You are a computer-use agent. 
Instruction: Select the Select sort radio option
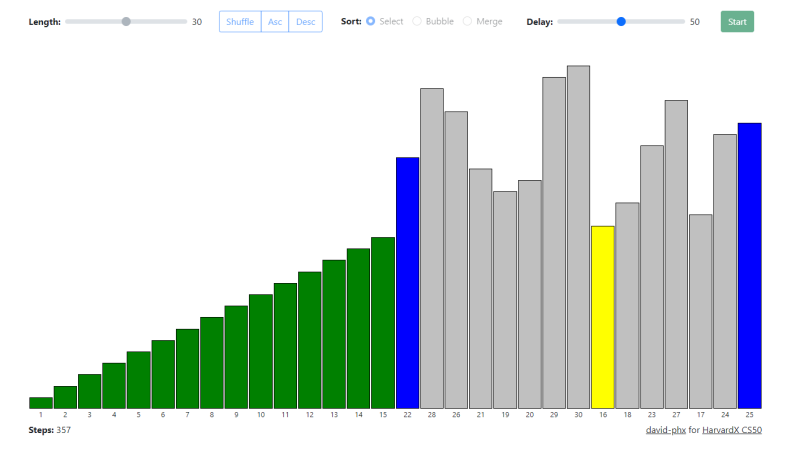pos(370,21)
